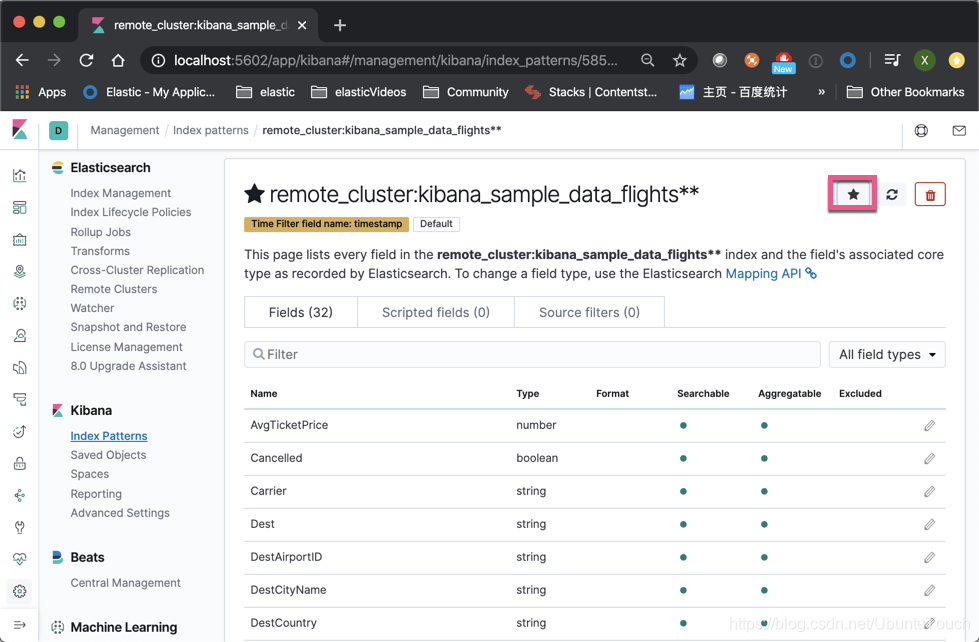
Task: Switch to Scripted fields (0) tab
Action: coord(436,312)
